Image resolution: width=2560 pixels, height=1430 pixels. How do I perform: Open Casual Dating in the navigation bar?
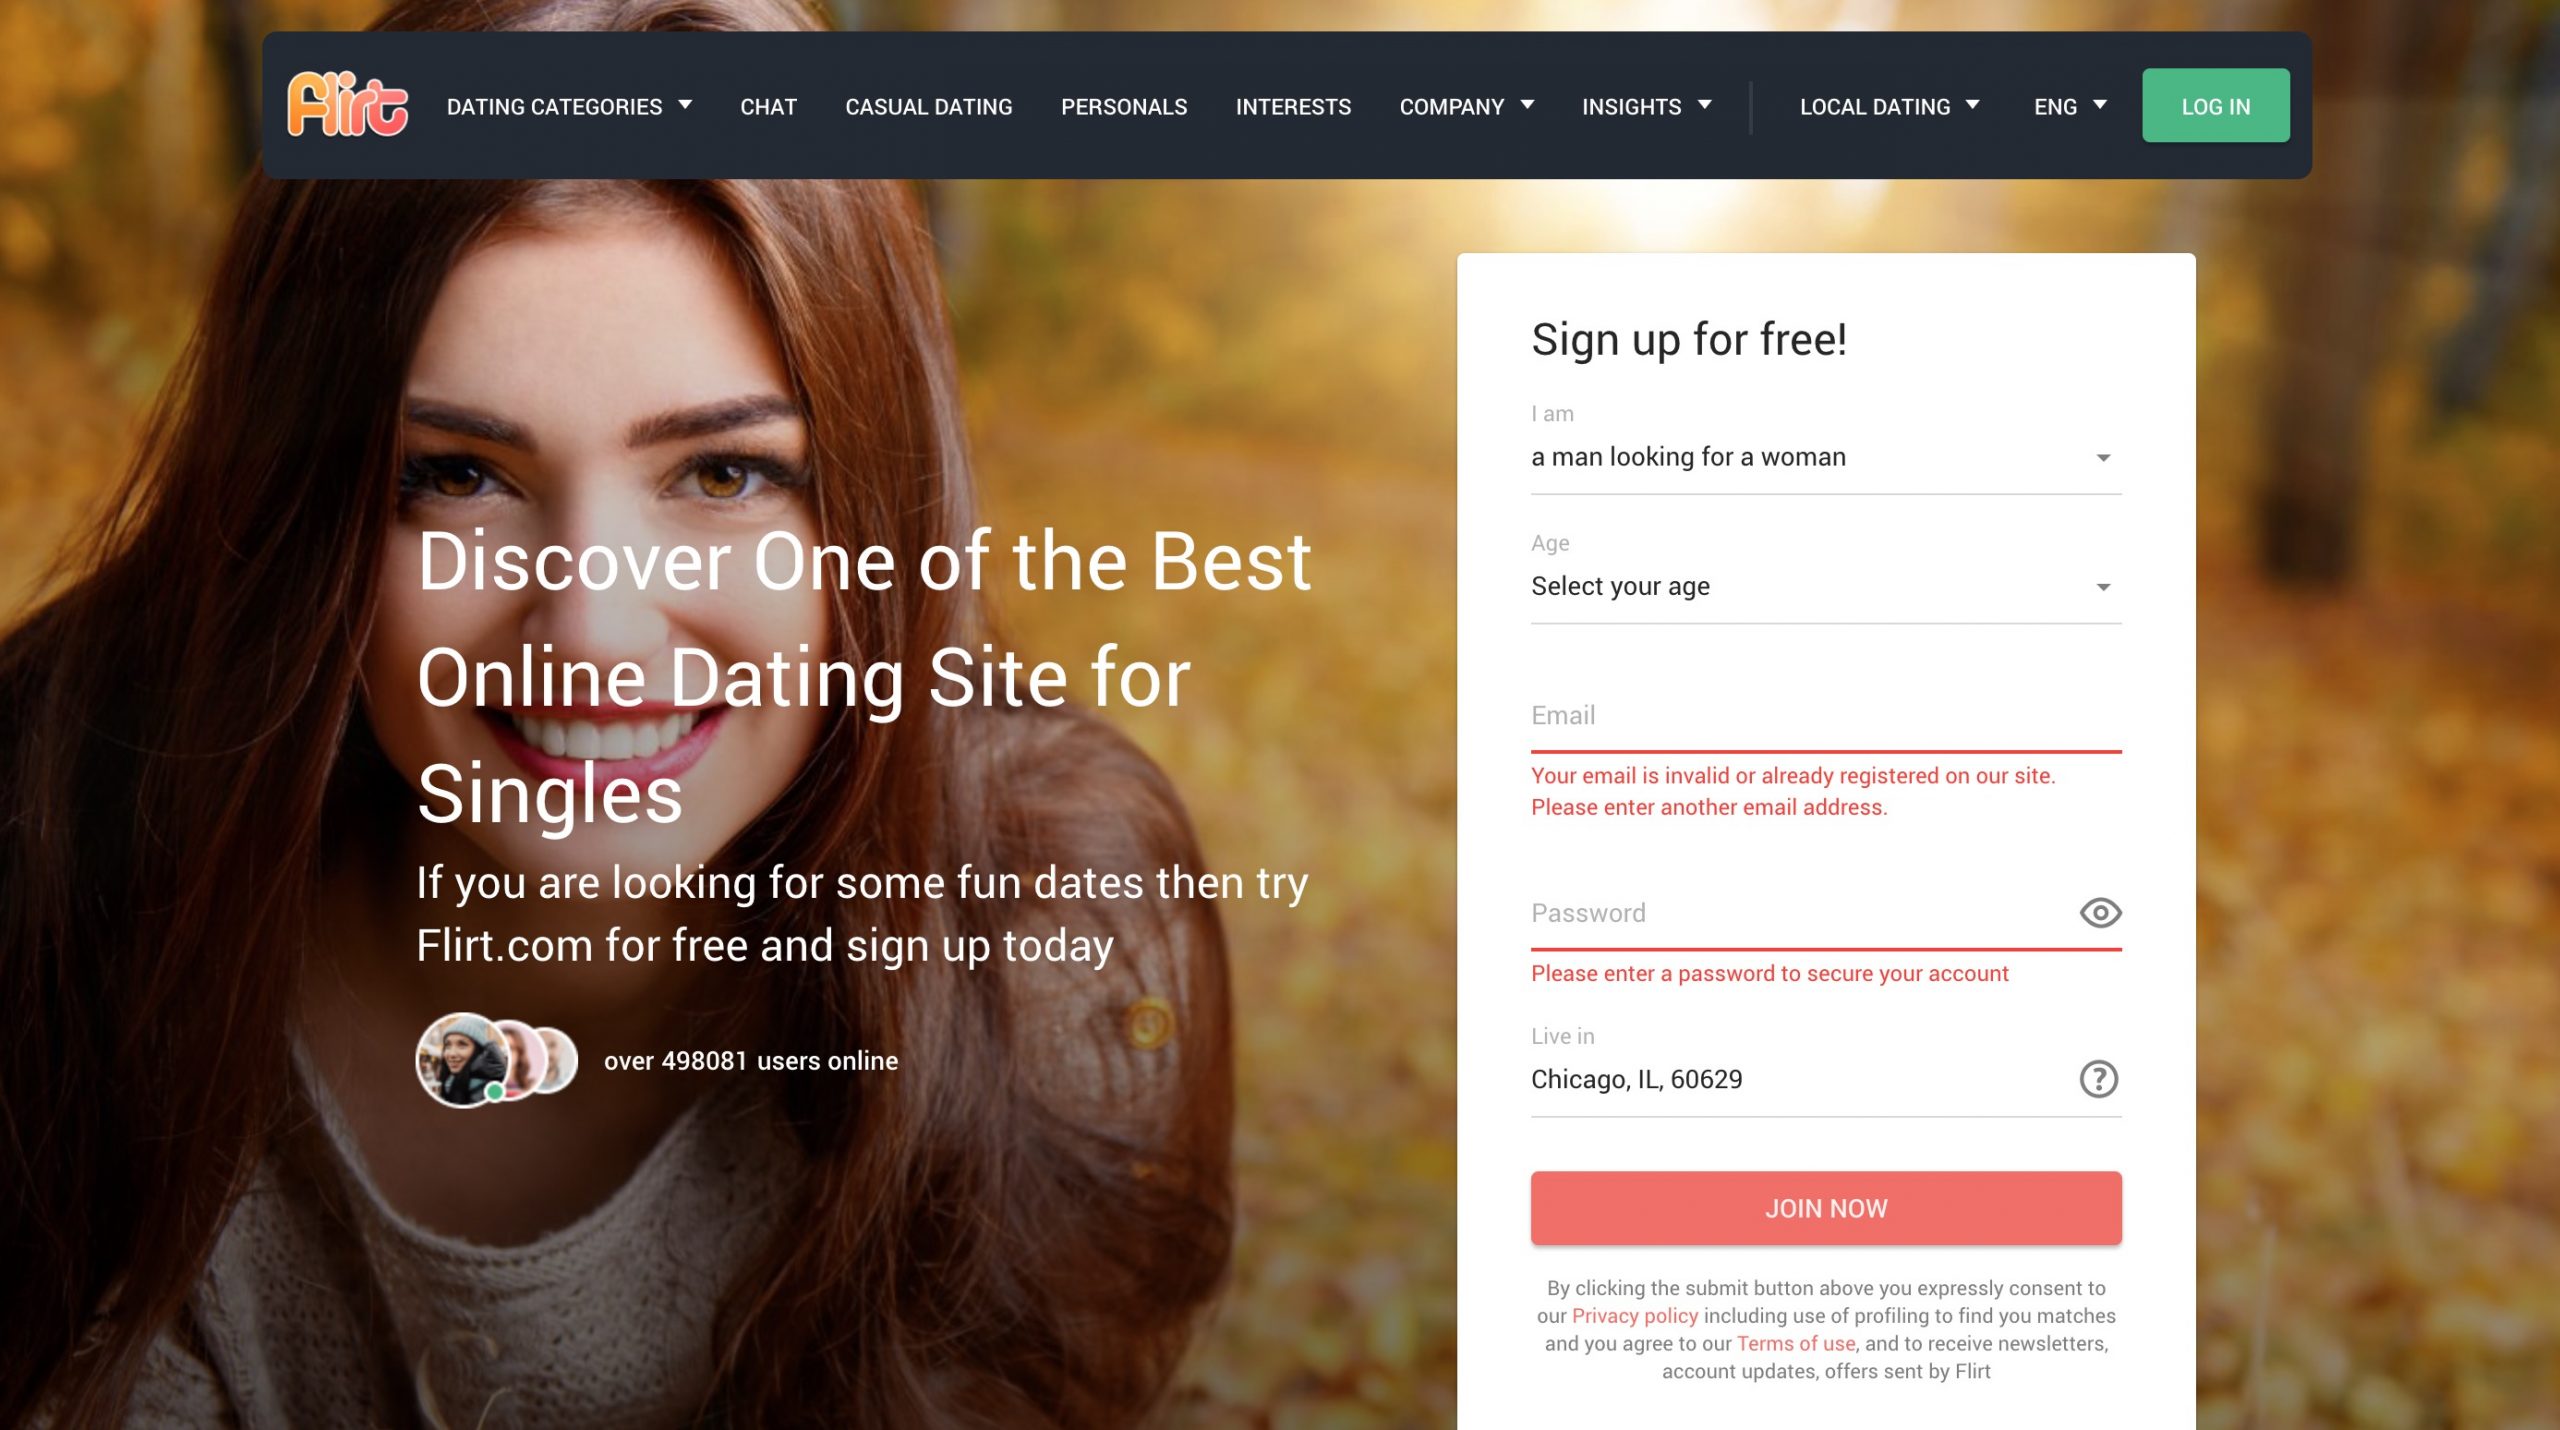928,106
